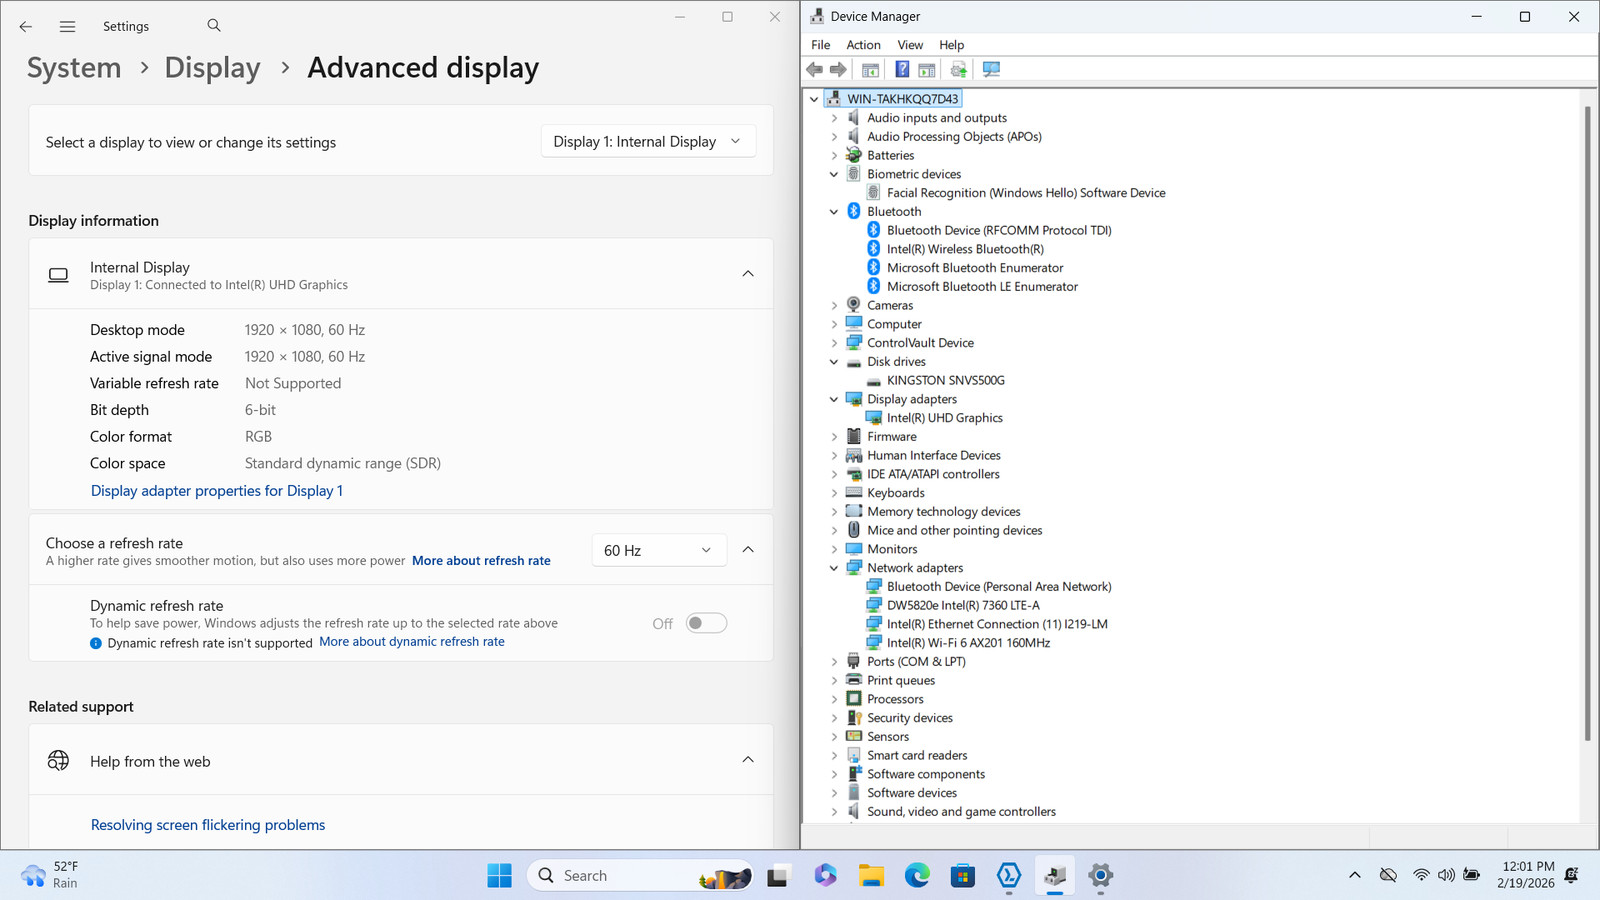The height and width of the screenshot is (900, 1600).
Task: Expand the Audio inputs and outputs node
Action: coord(834,118)
